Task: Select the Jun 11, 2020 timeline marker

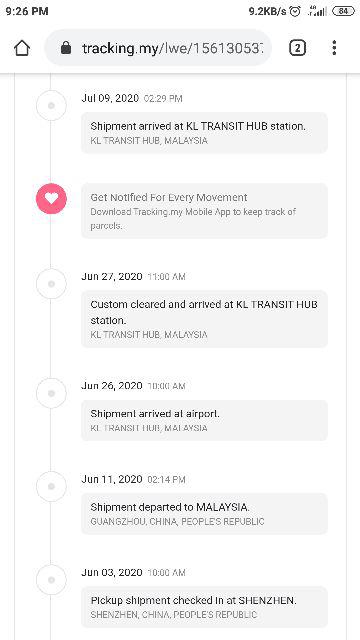Action: [51, 486]
